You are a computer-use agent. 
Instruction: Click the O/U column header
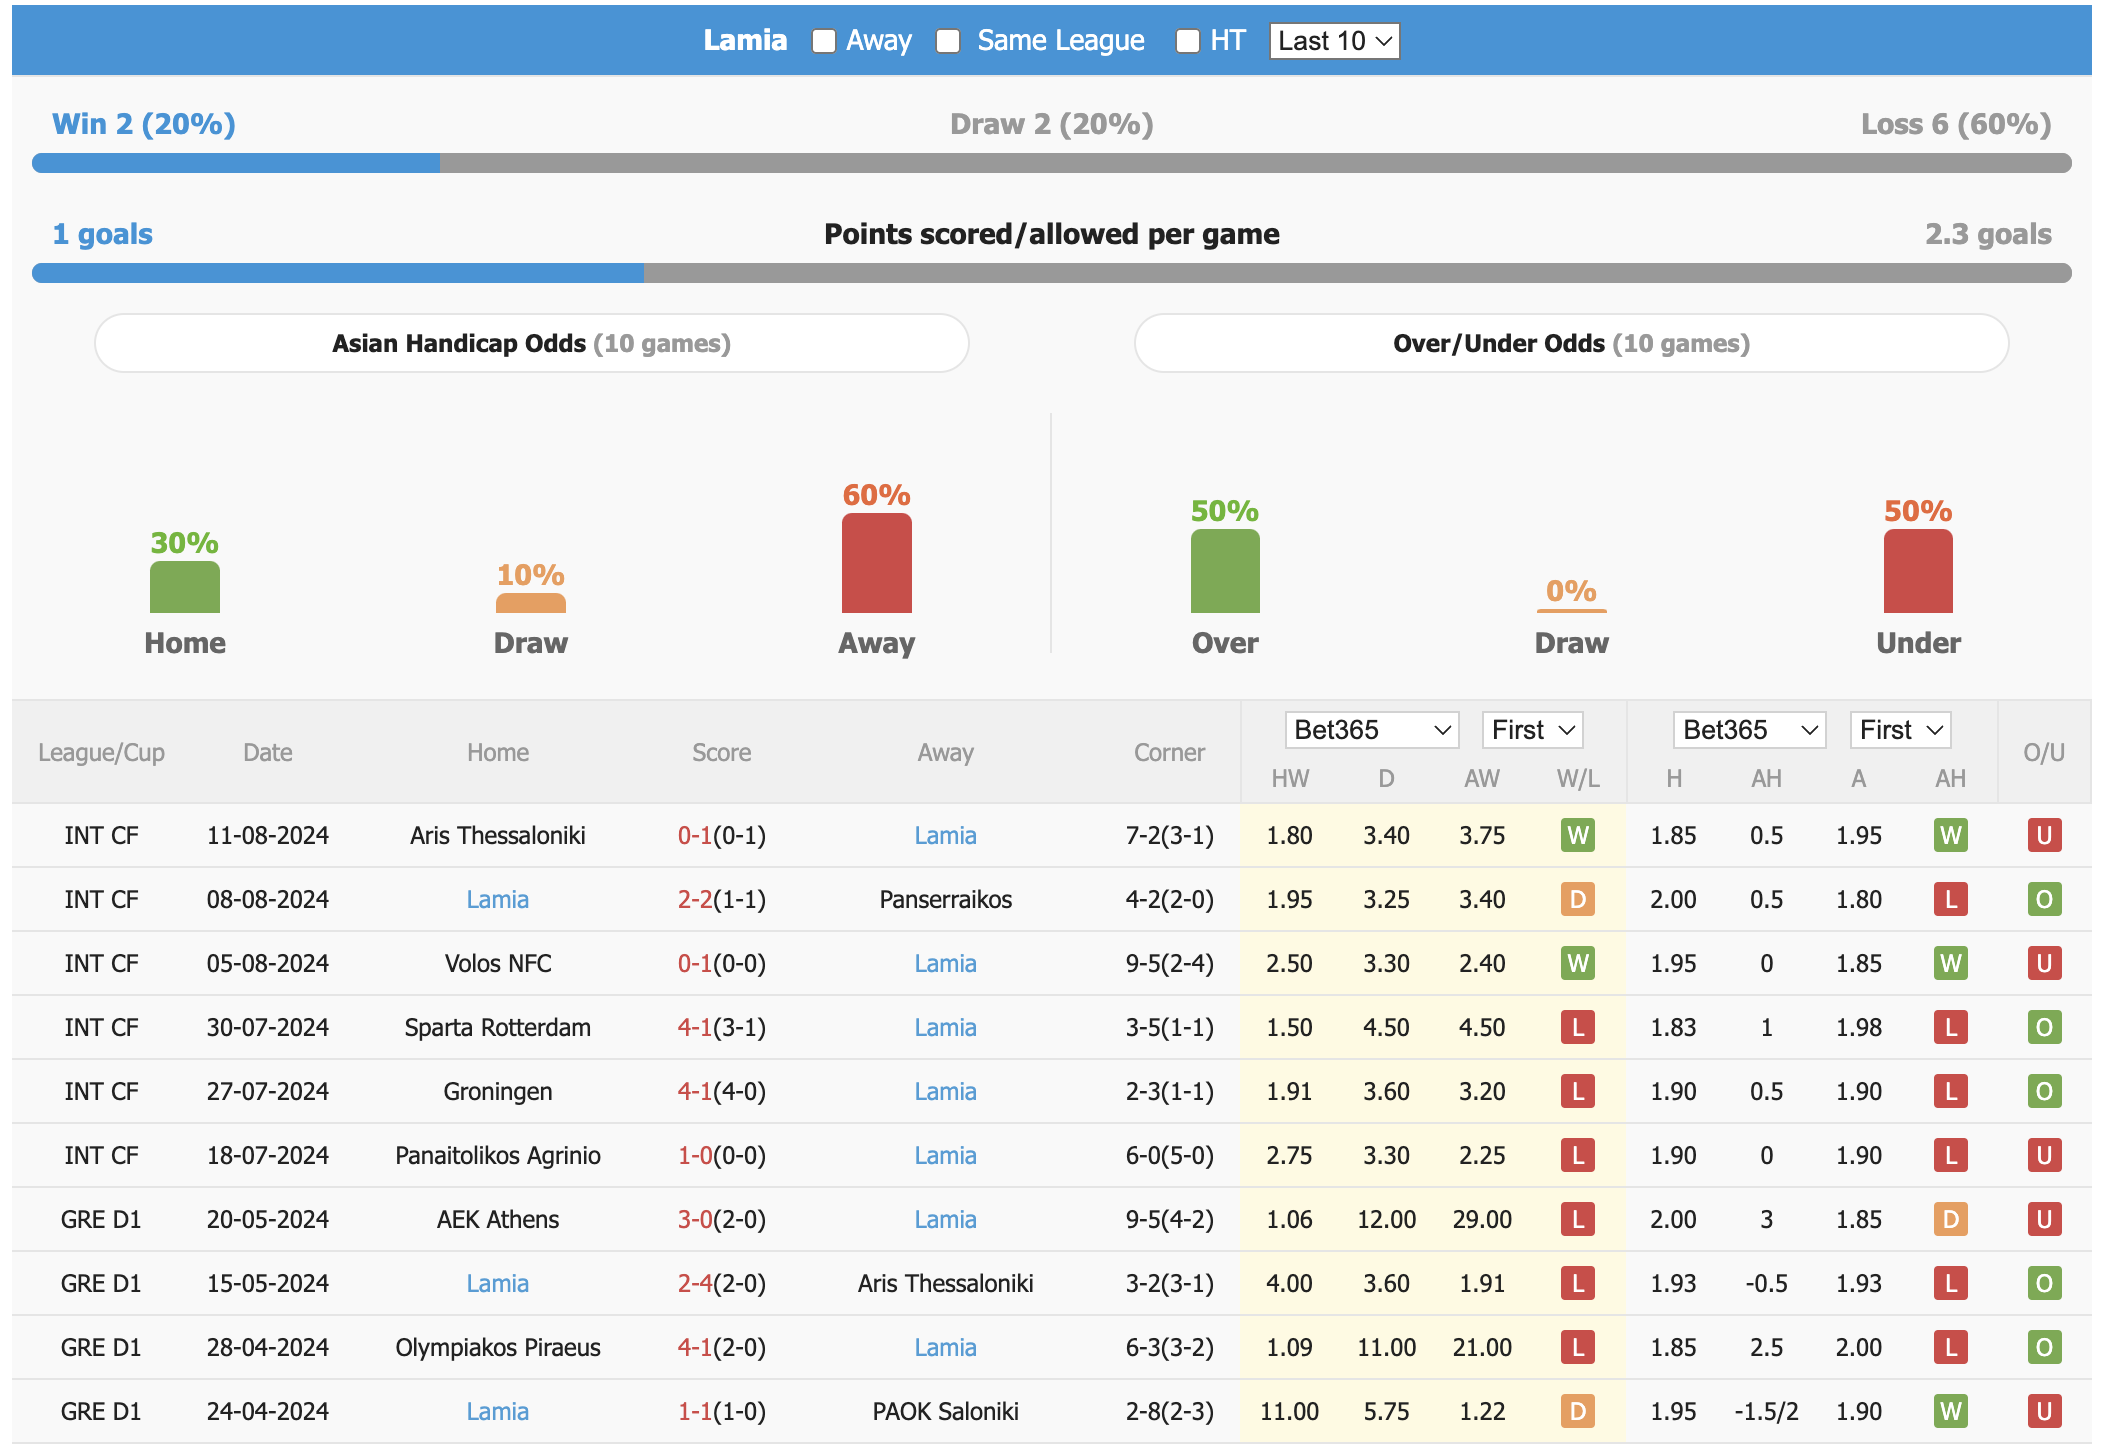click(x=2044, y=753)
